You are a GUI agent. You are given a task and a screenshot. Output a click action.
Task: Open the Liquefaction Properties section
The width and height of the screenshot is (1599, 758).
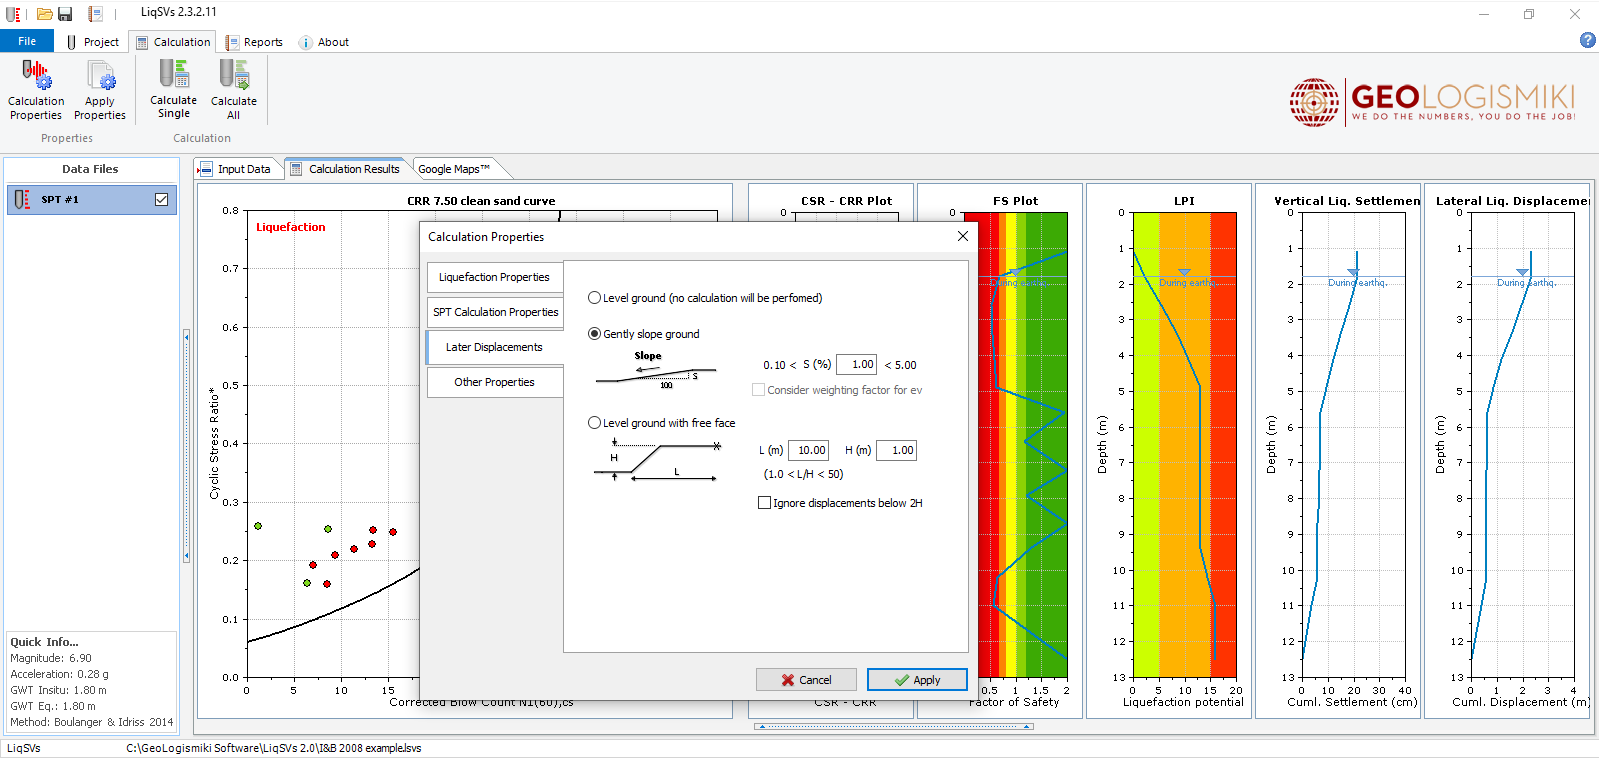point(494,277)
